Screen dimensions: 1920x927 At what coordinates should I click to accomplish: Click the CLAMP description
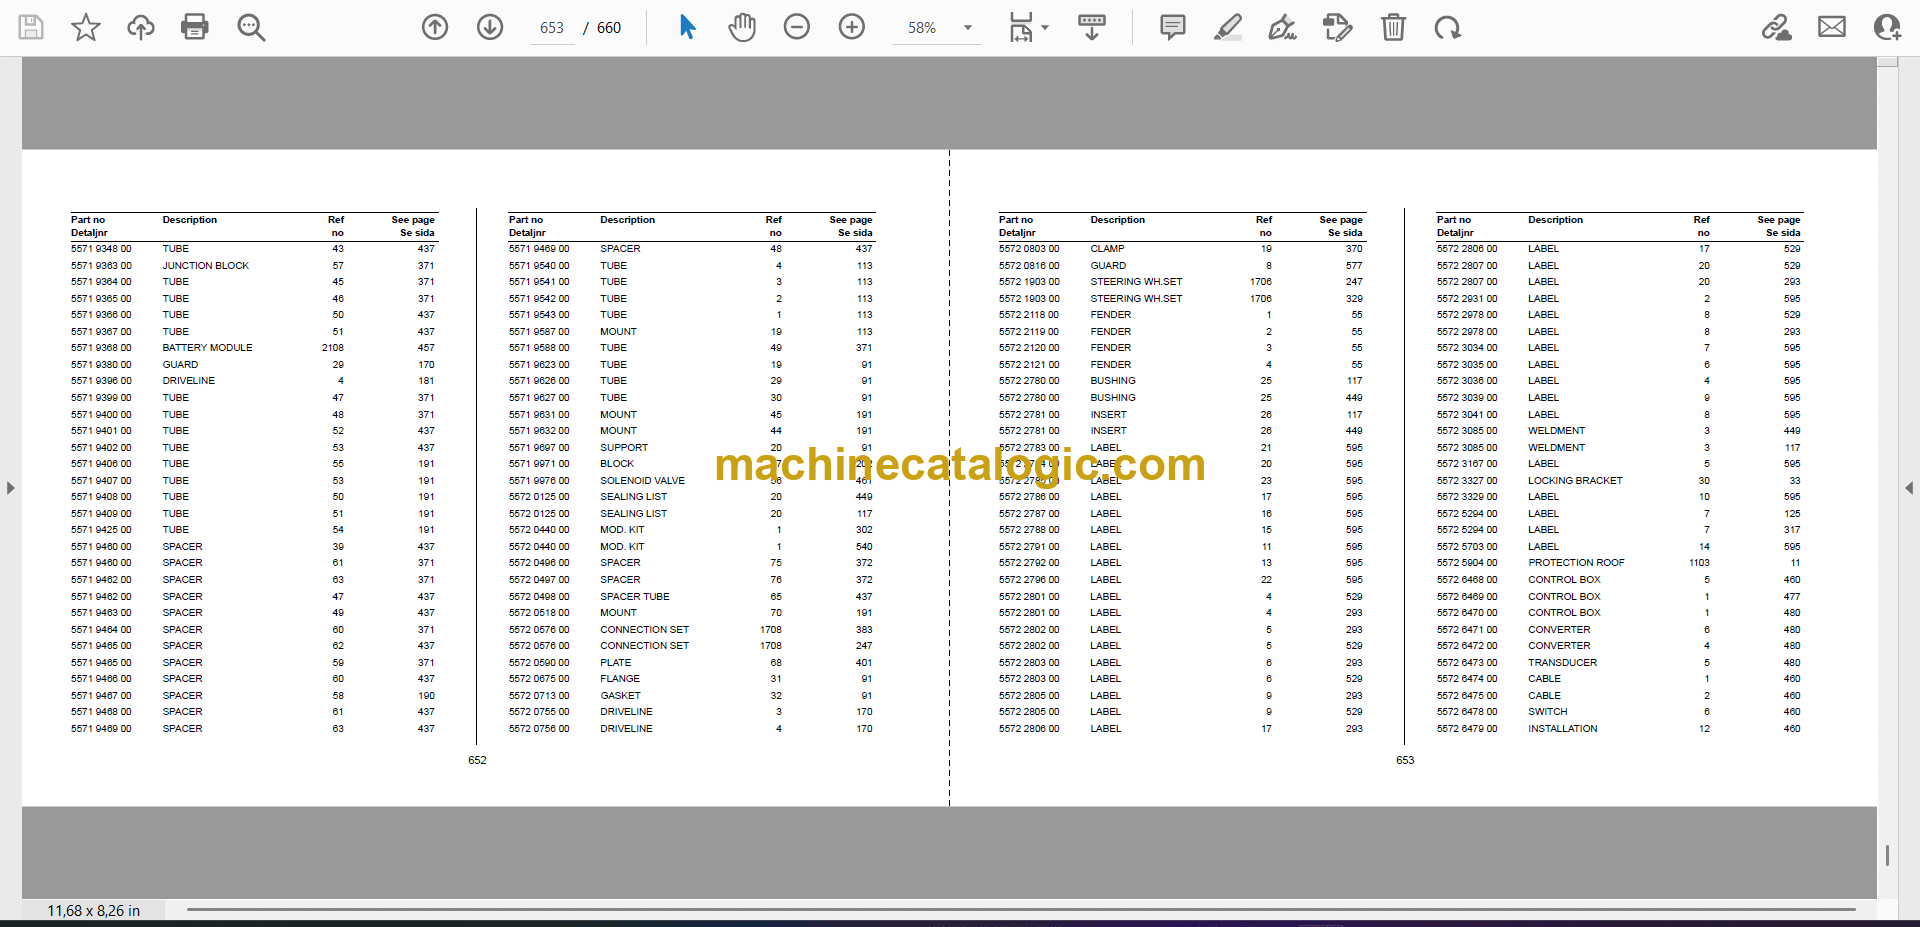1108,249
